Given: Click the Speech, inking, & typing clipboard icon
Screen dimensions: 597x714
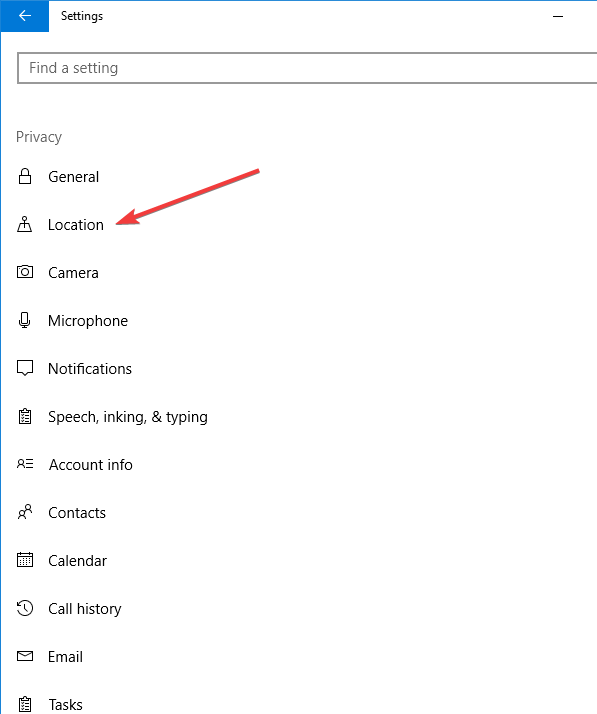Looking at the screenshot, I should (x=25, y=416).
